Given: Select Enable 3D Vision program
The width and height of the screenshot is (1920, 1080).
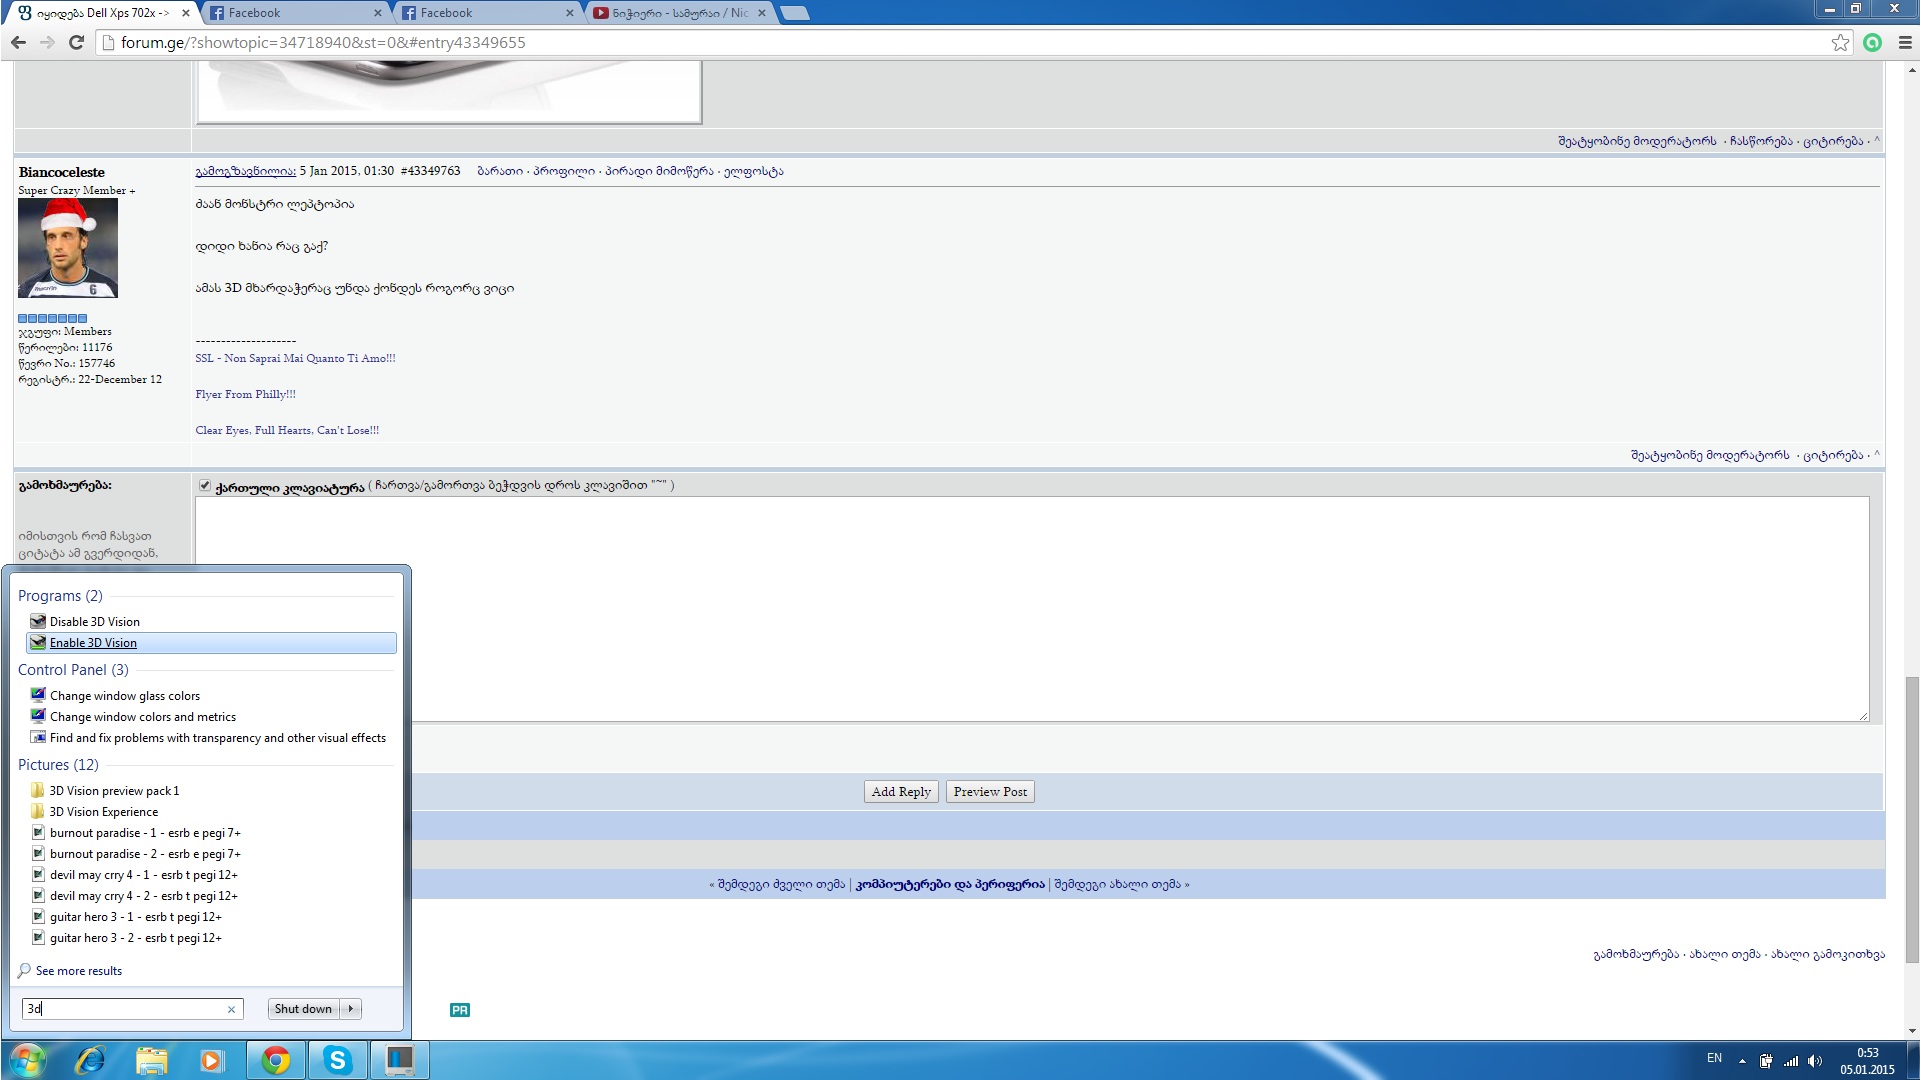Looking at the screenshot, I should pyautogui.click(x=93, y=643).
